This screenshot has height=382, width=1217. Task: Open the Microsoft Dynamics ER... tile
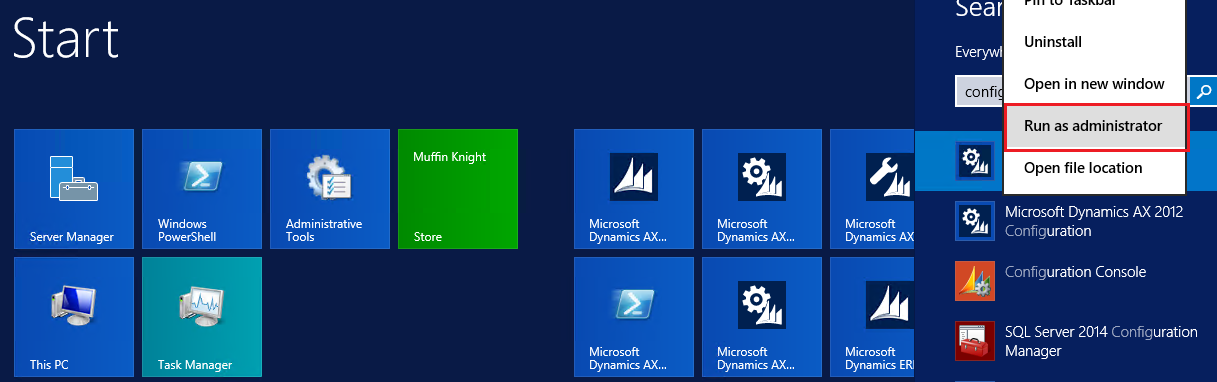[872, 317]
